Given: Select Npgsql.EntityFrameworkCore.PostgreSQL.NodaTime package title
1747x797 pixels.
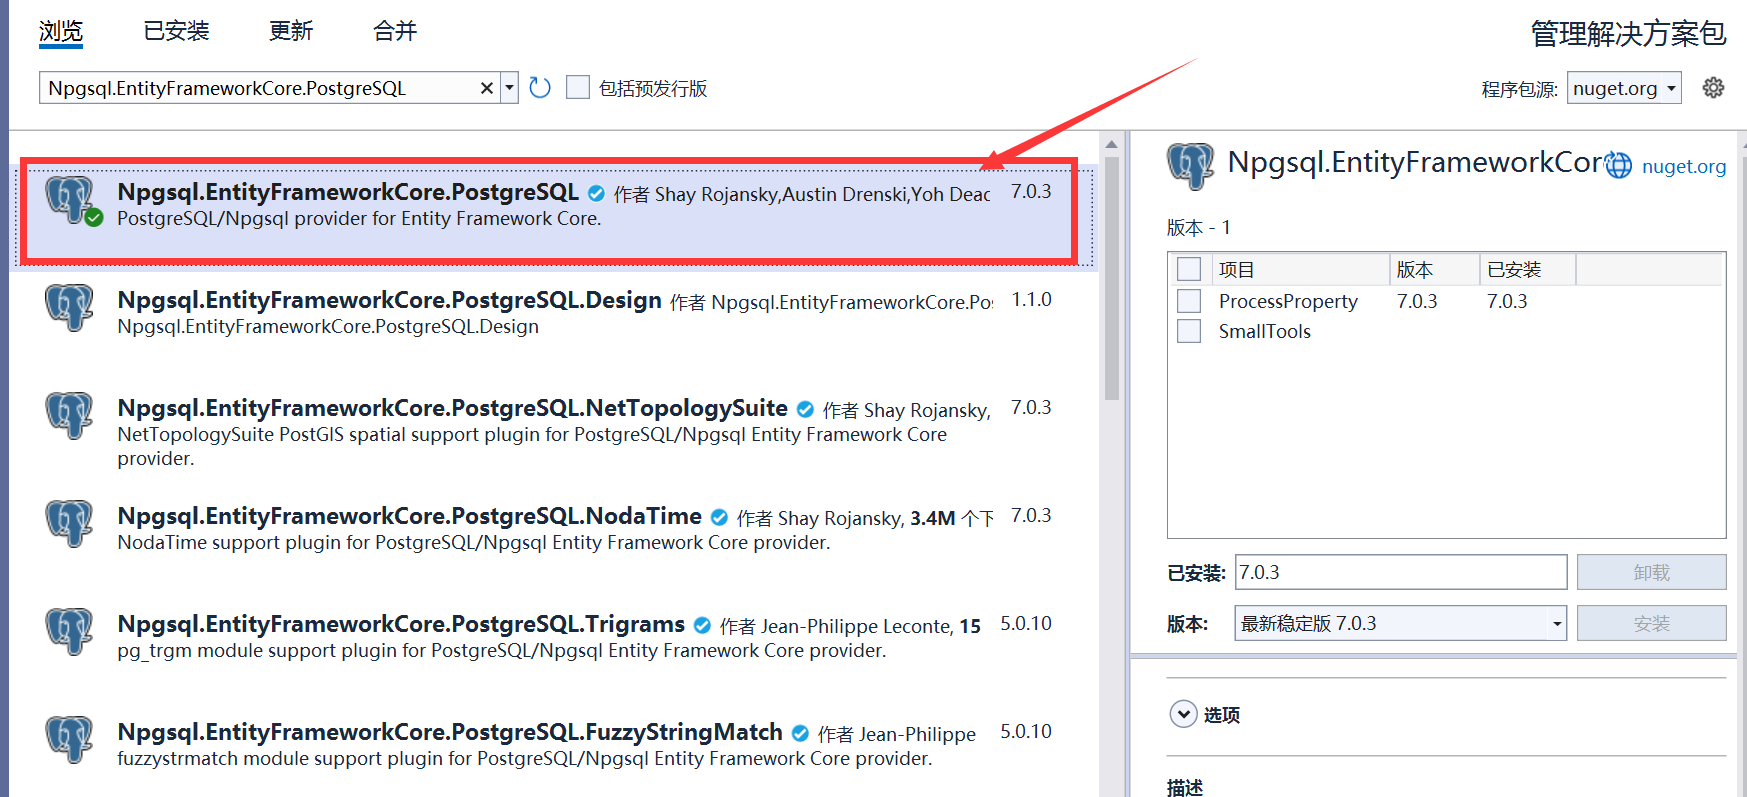Looking at the screenshot, I should [x=409, y=516].
